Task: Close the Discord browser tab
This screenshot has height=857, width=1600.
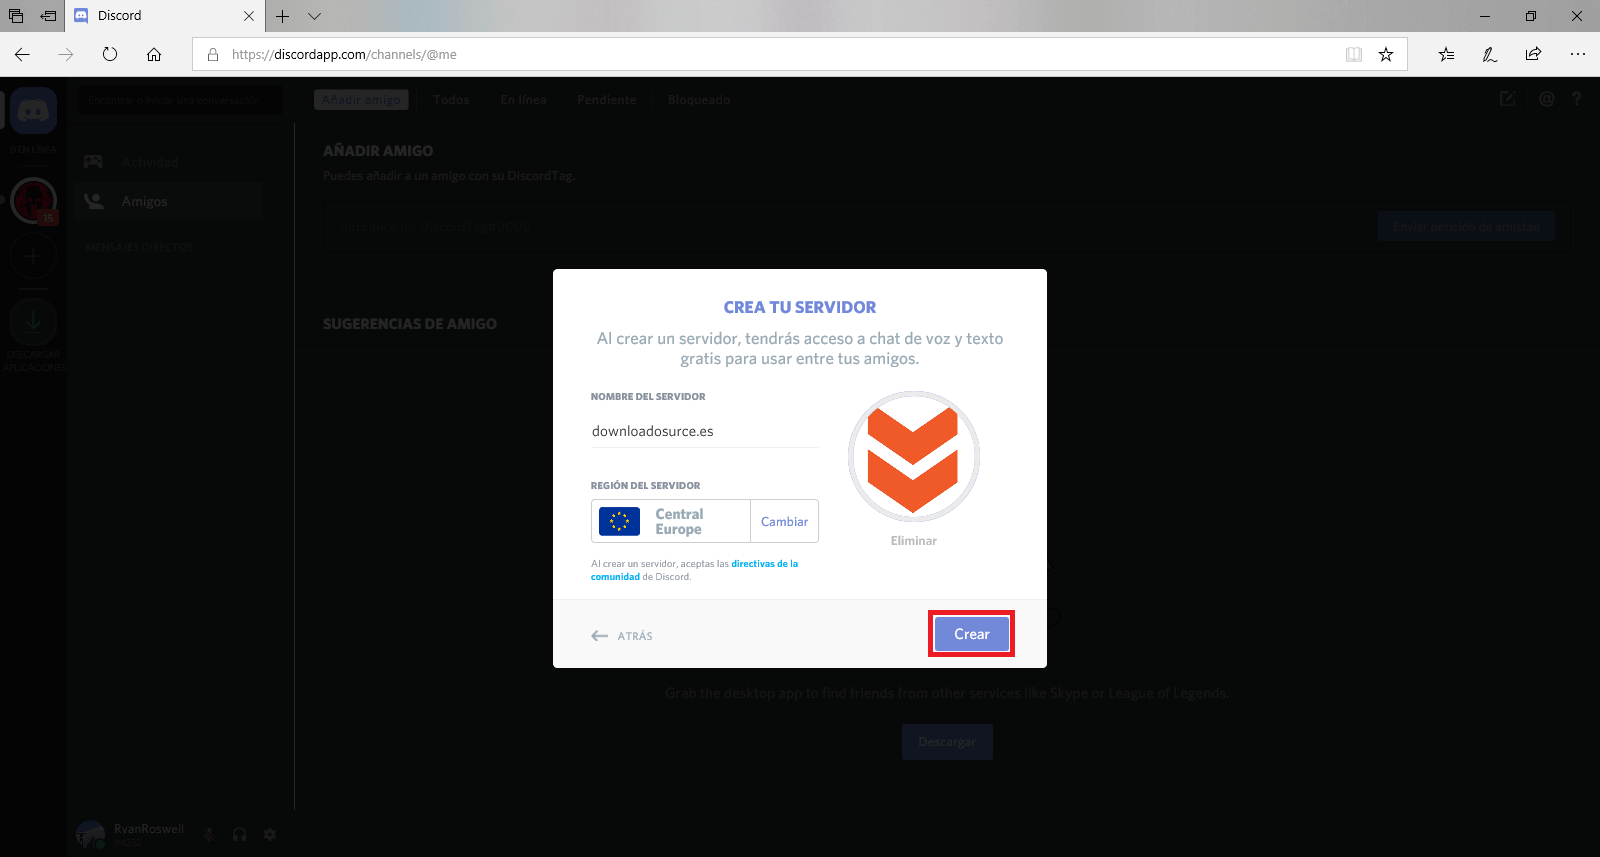Action: (x=249, y=16)
